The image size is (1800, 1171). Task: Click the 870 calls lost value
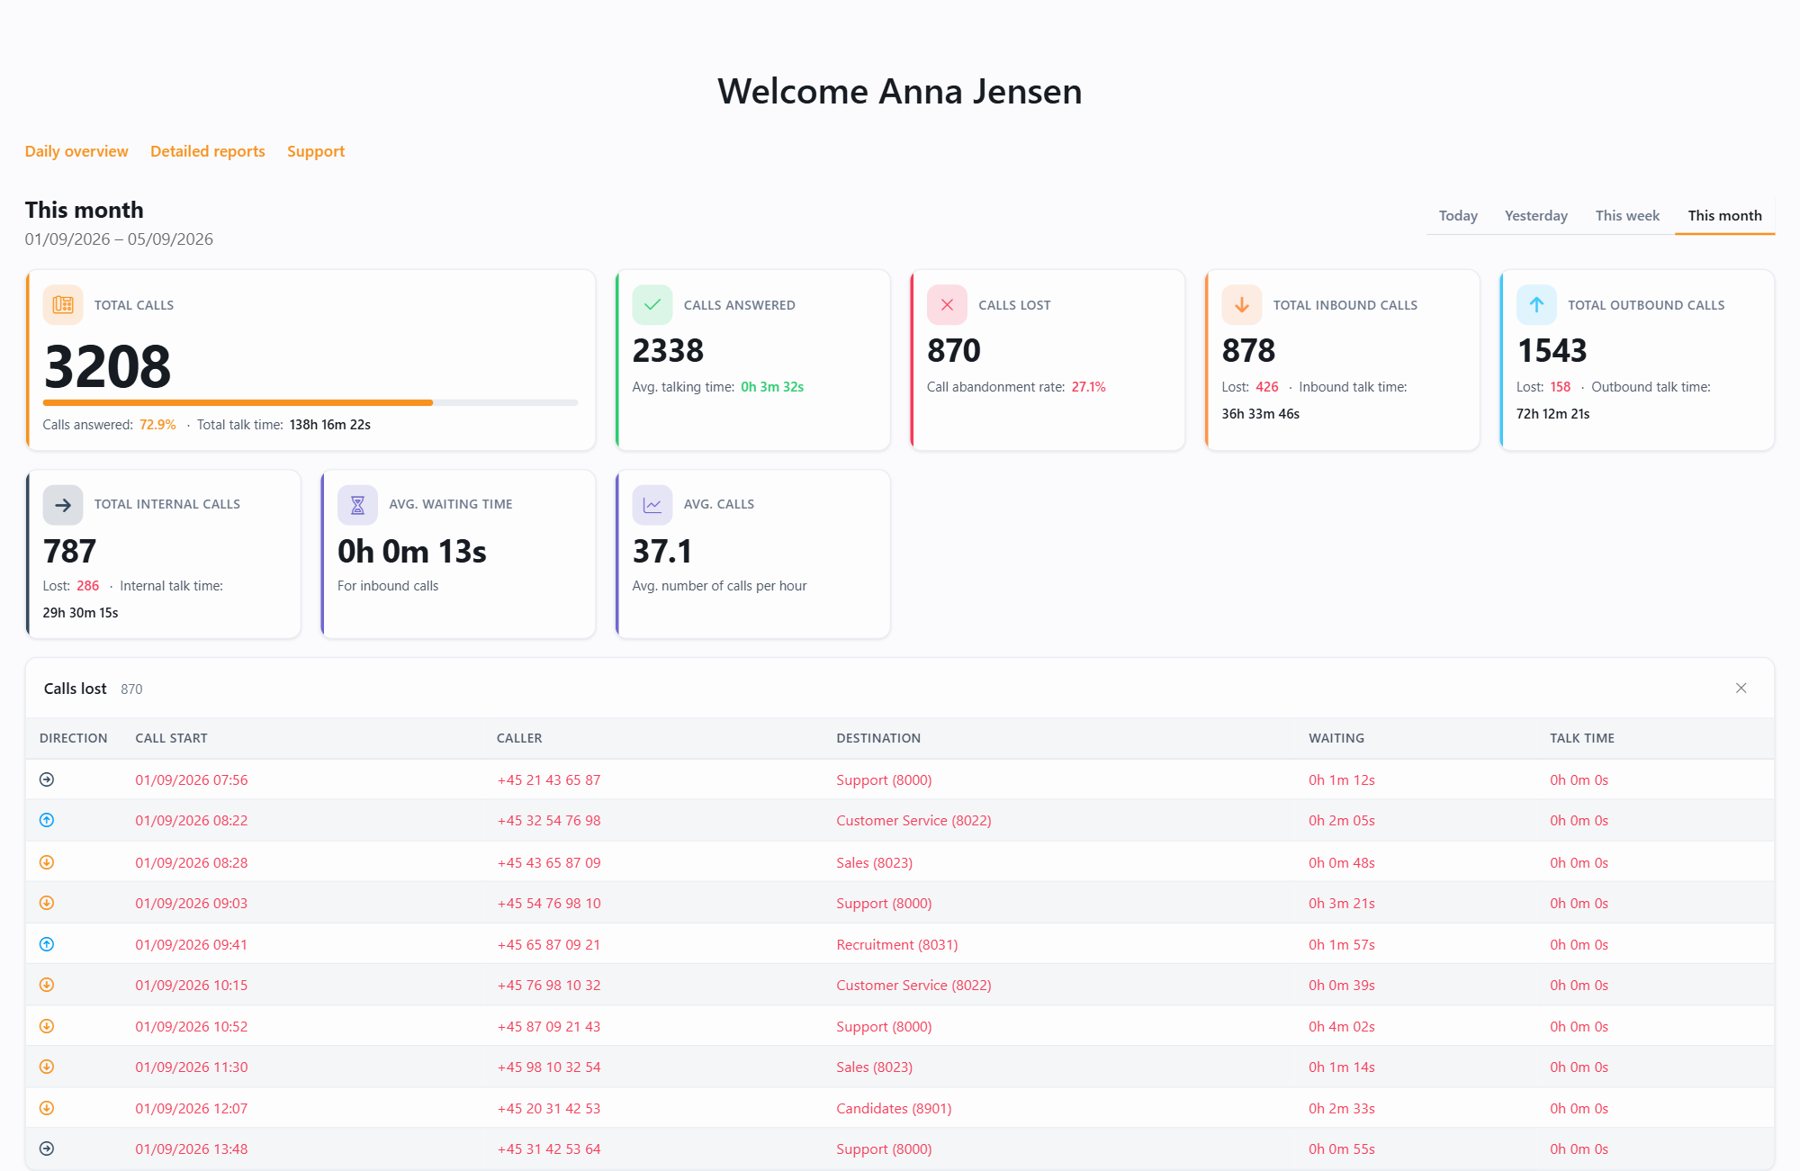(954, 351)
